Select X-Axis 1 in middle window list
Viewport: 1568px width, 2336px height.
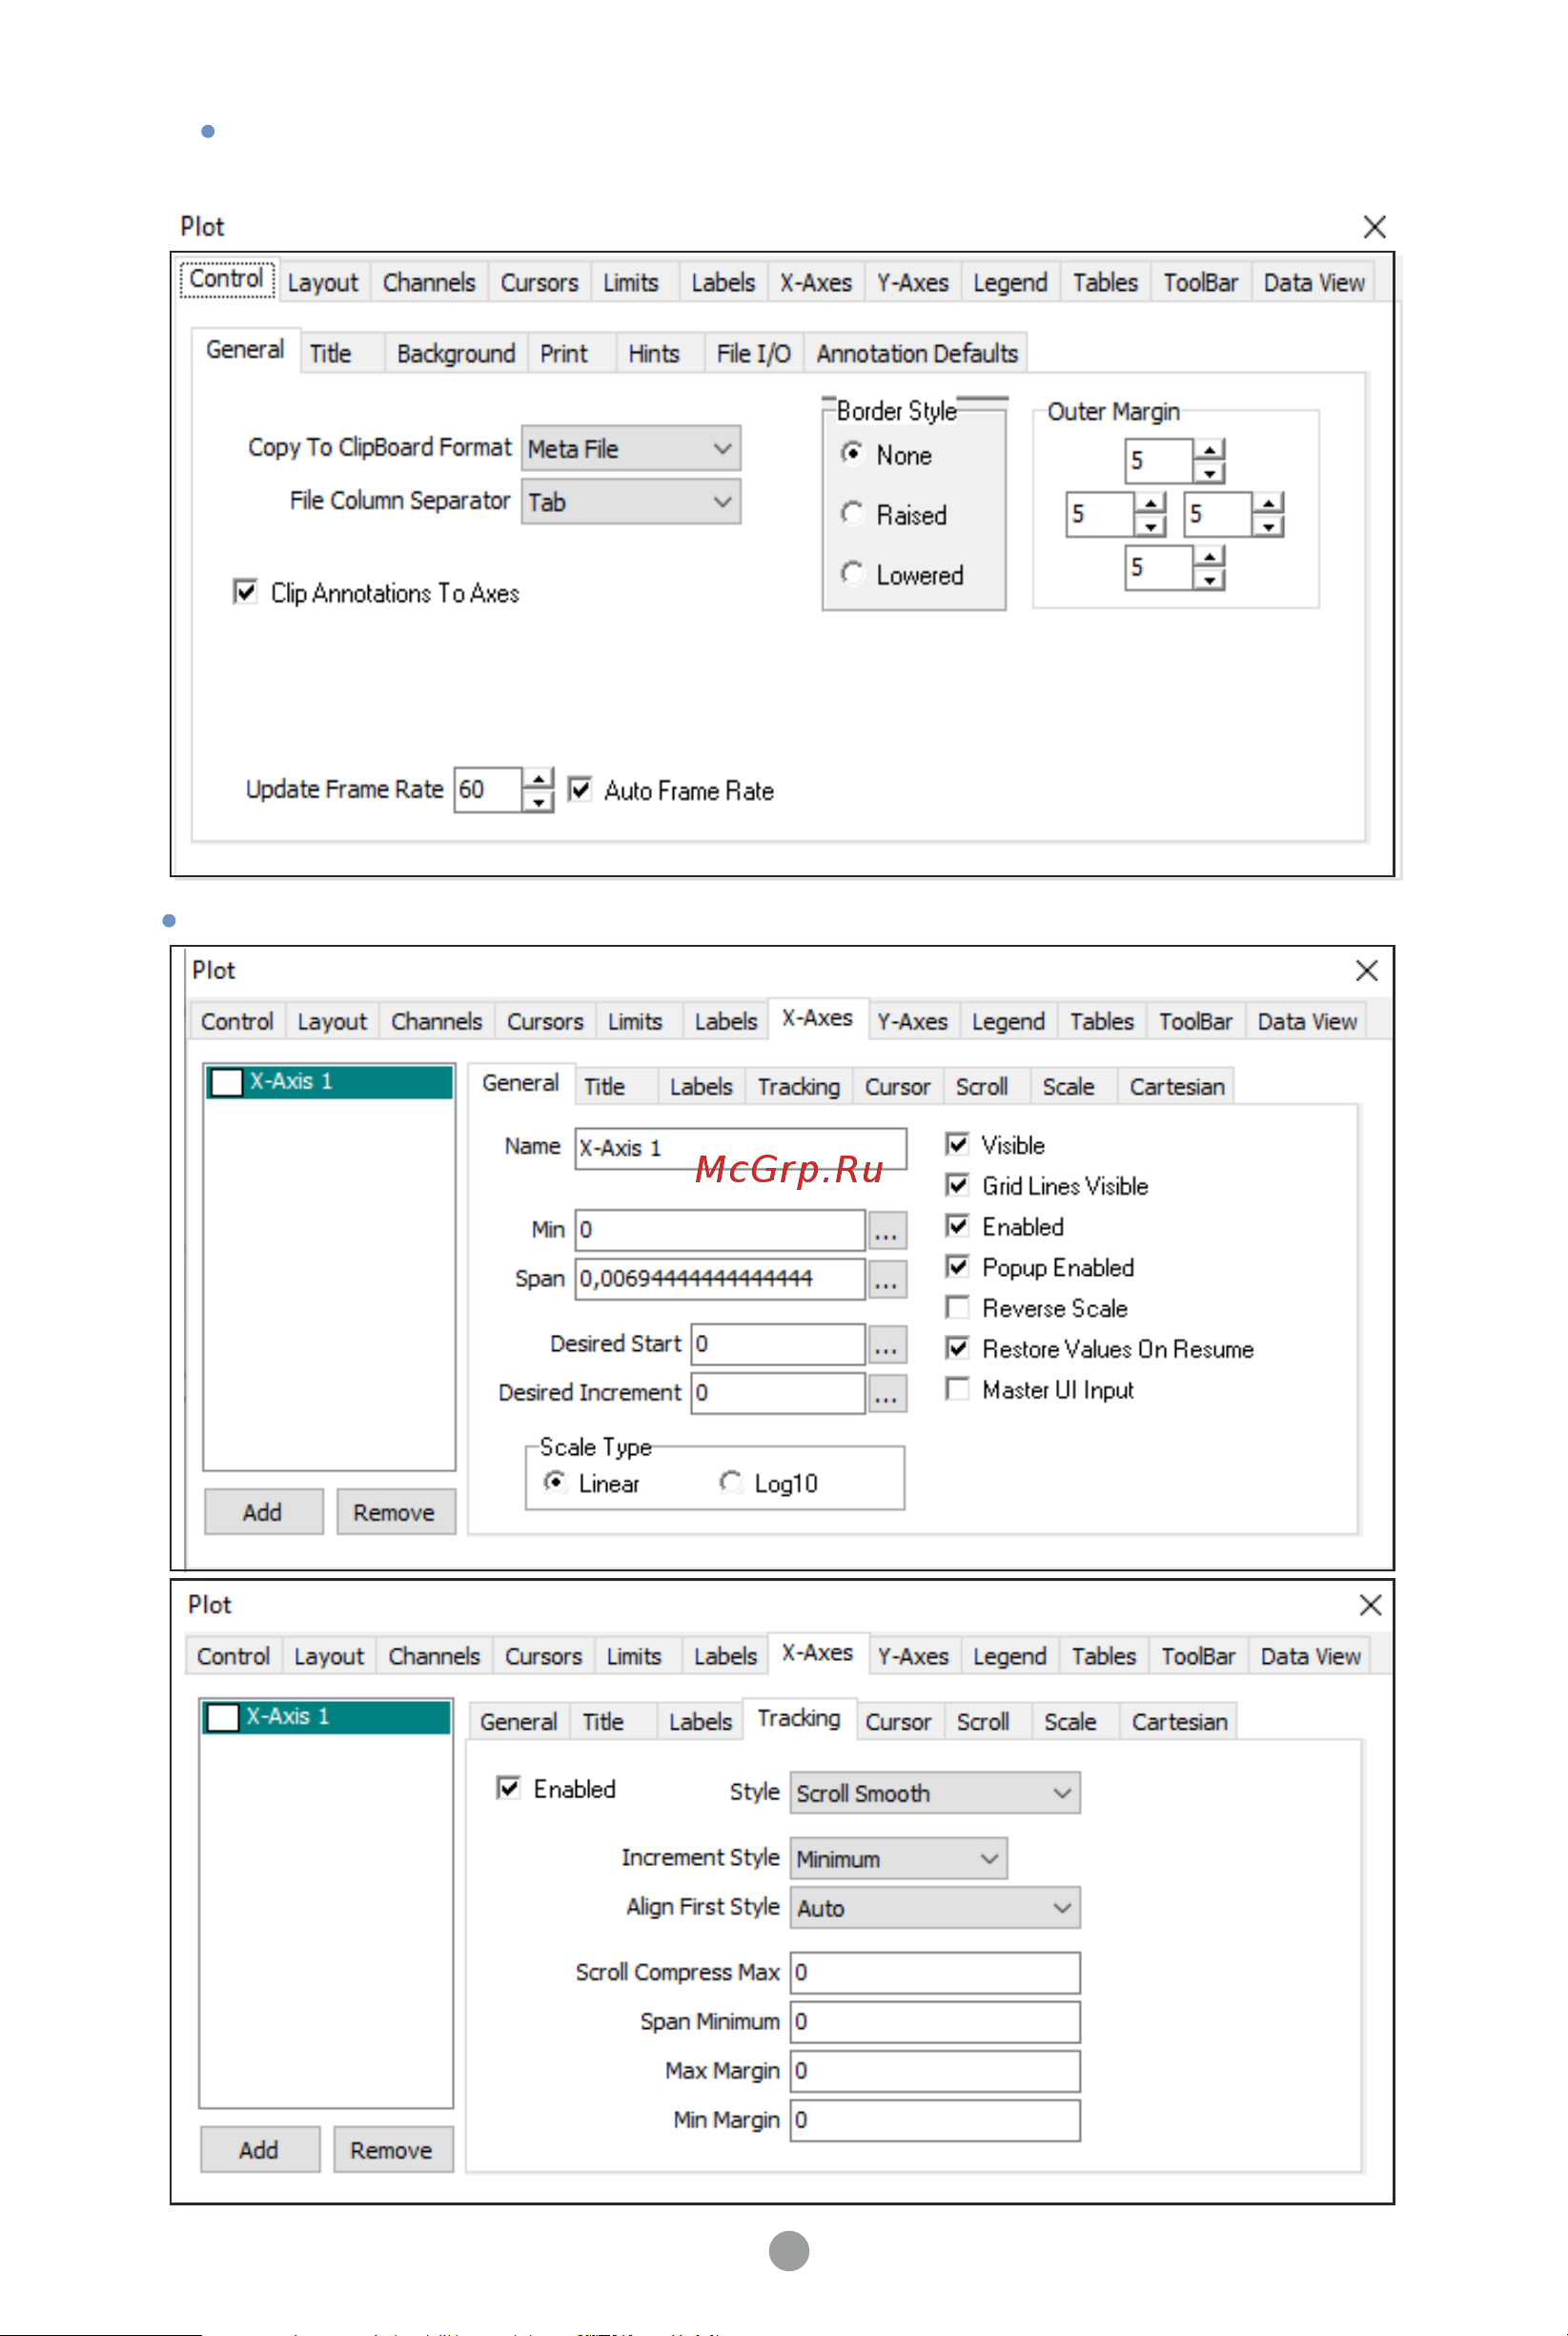[x=329, y=1082]
